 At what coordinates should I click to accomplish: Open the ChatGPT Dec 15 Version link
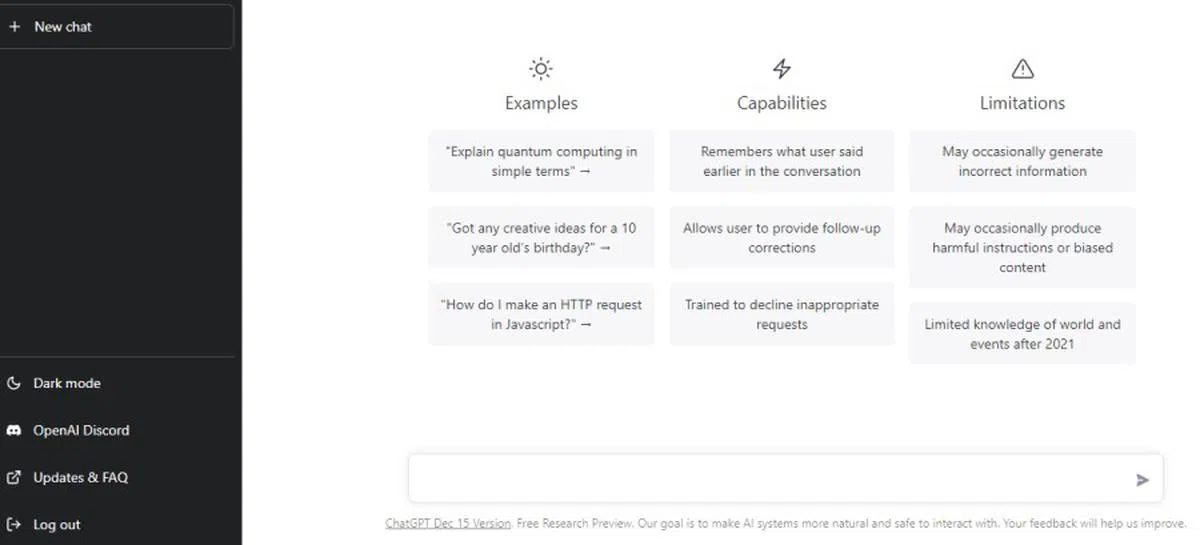[449, 523]
